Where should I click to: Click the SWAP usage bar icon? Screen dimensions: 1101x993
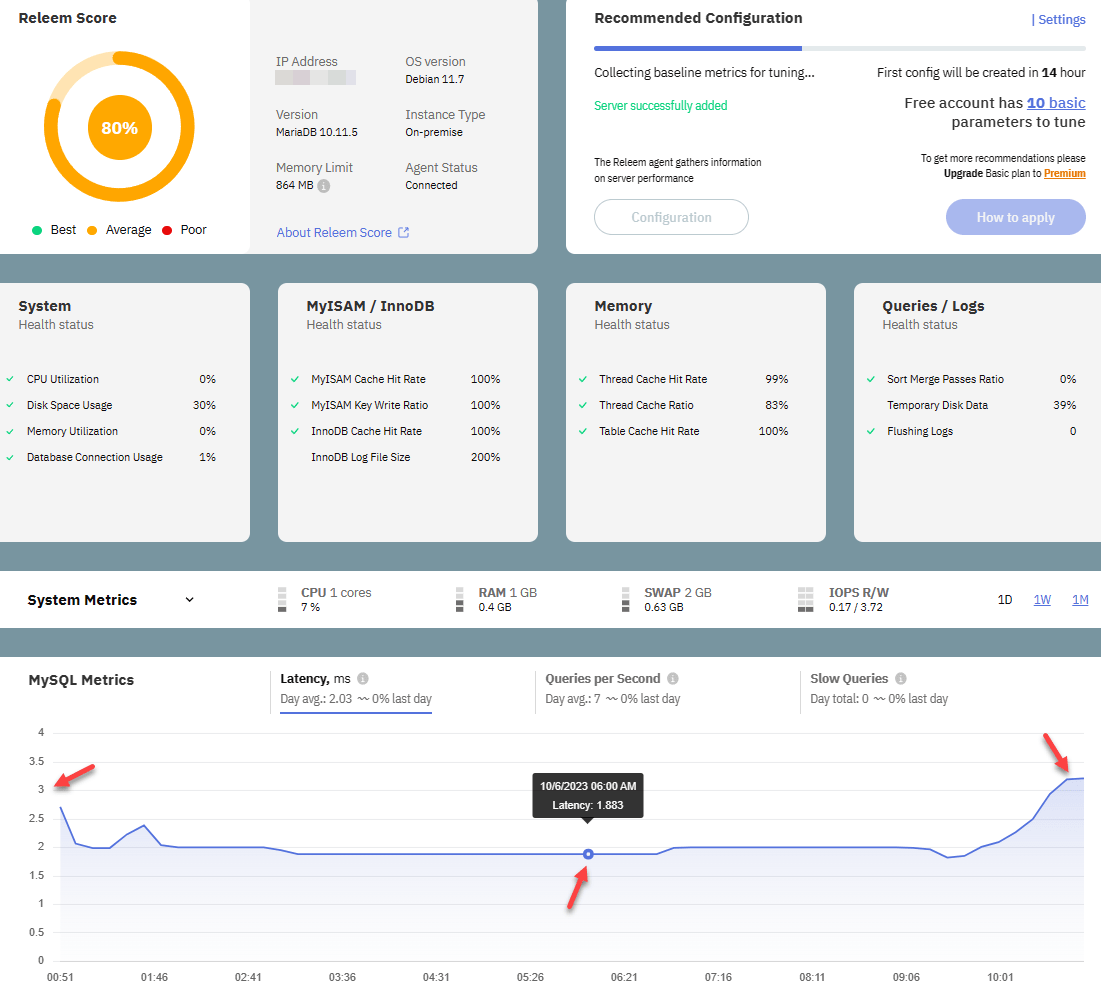pyautogui.click(x=626, y=600)
